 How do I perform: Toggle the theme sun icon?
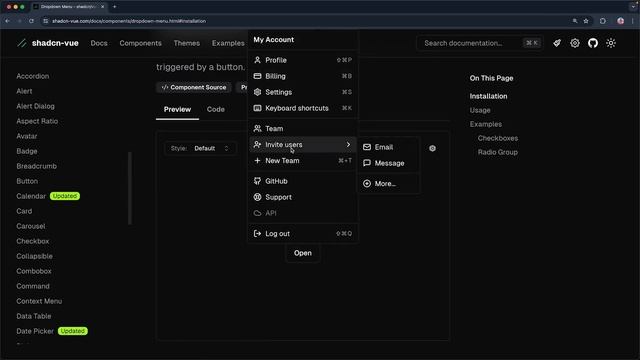click(611, 43)
